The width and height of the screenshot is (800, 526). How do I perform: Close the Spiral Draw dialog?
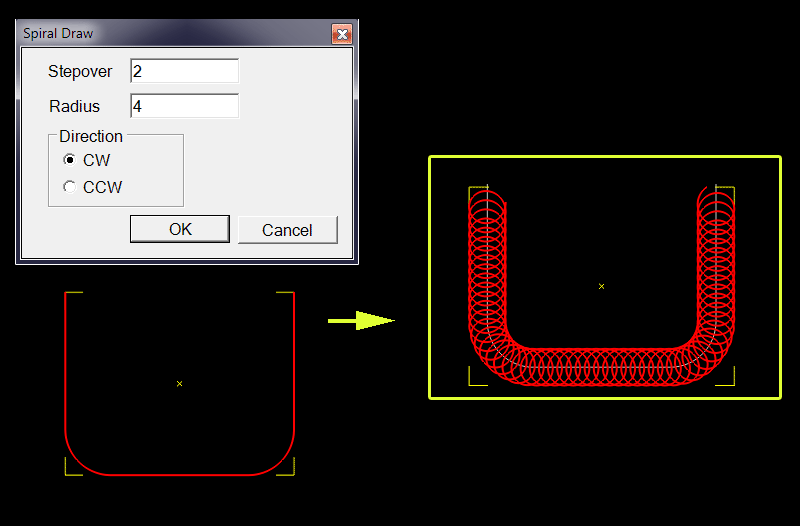click(x=342, y=34)
